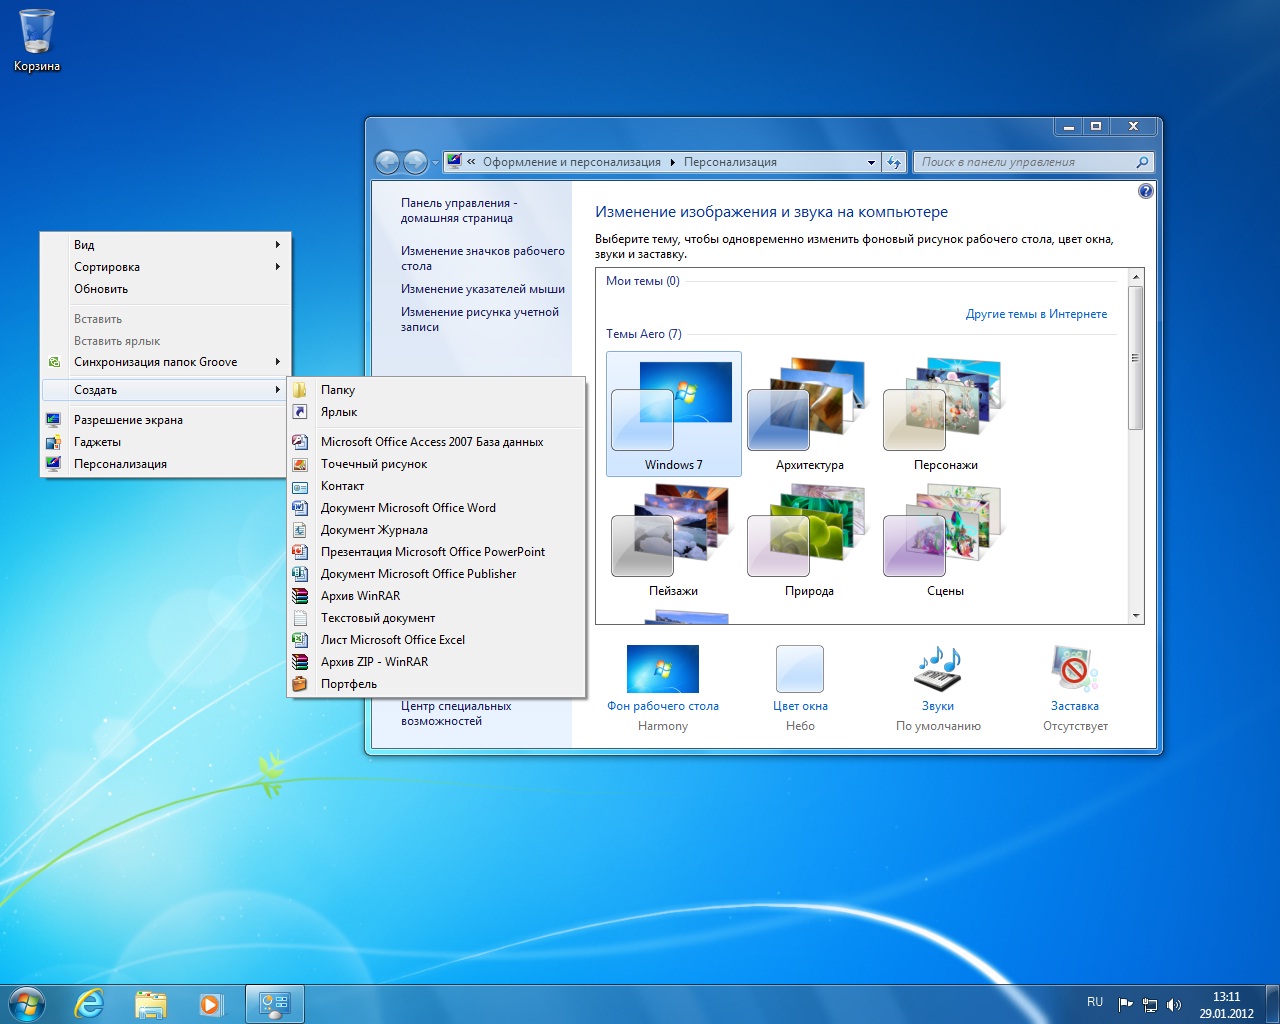Select the Windows 7 theme thumbnail

pyautogui.click(x=673, y=413)
